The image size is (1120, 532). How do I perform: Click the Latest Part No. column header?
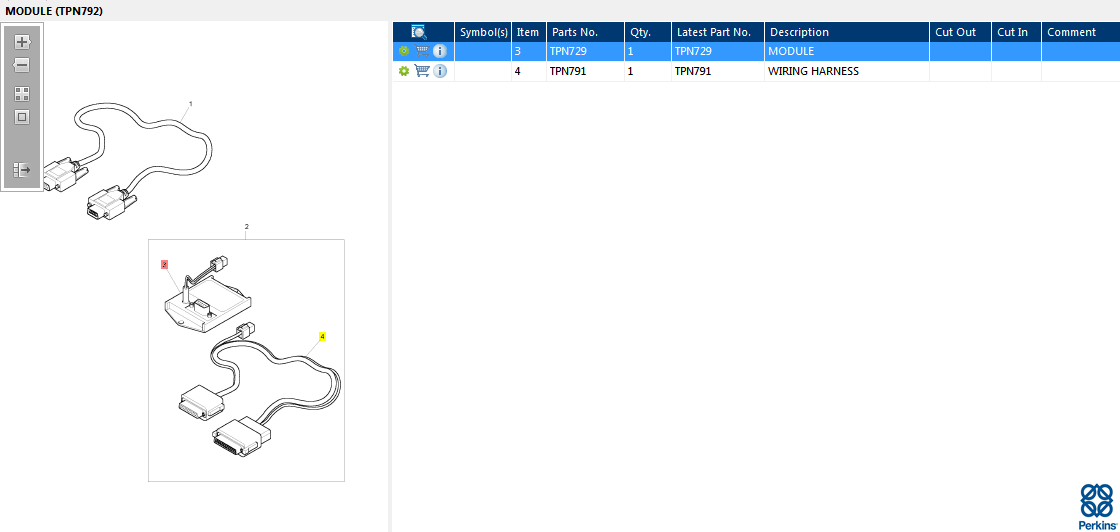(718, 32)
